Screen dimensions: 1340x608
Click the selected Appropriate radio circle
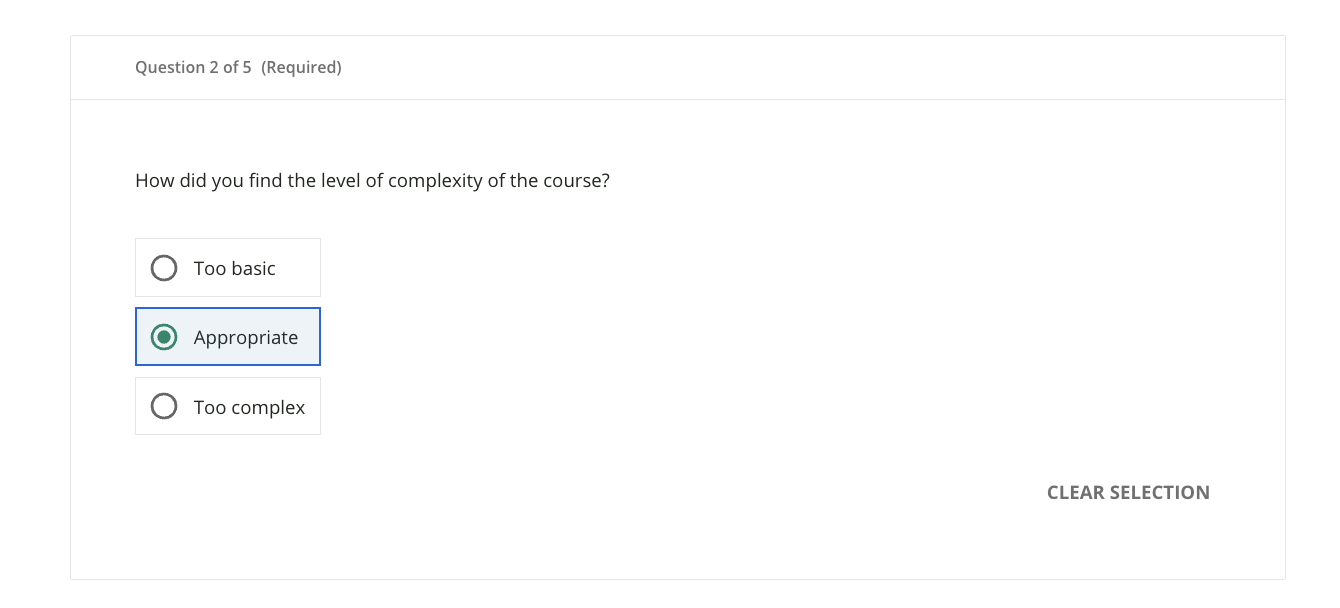click(163, 337)
